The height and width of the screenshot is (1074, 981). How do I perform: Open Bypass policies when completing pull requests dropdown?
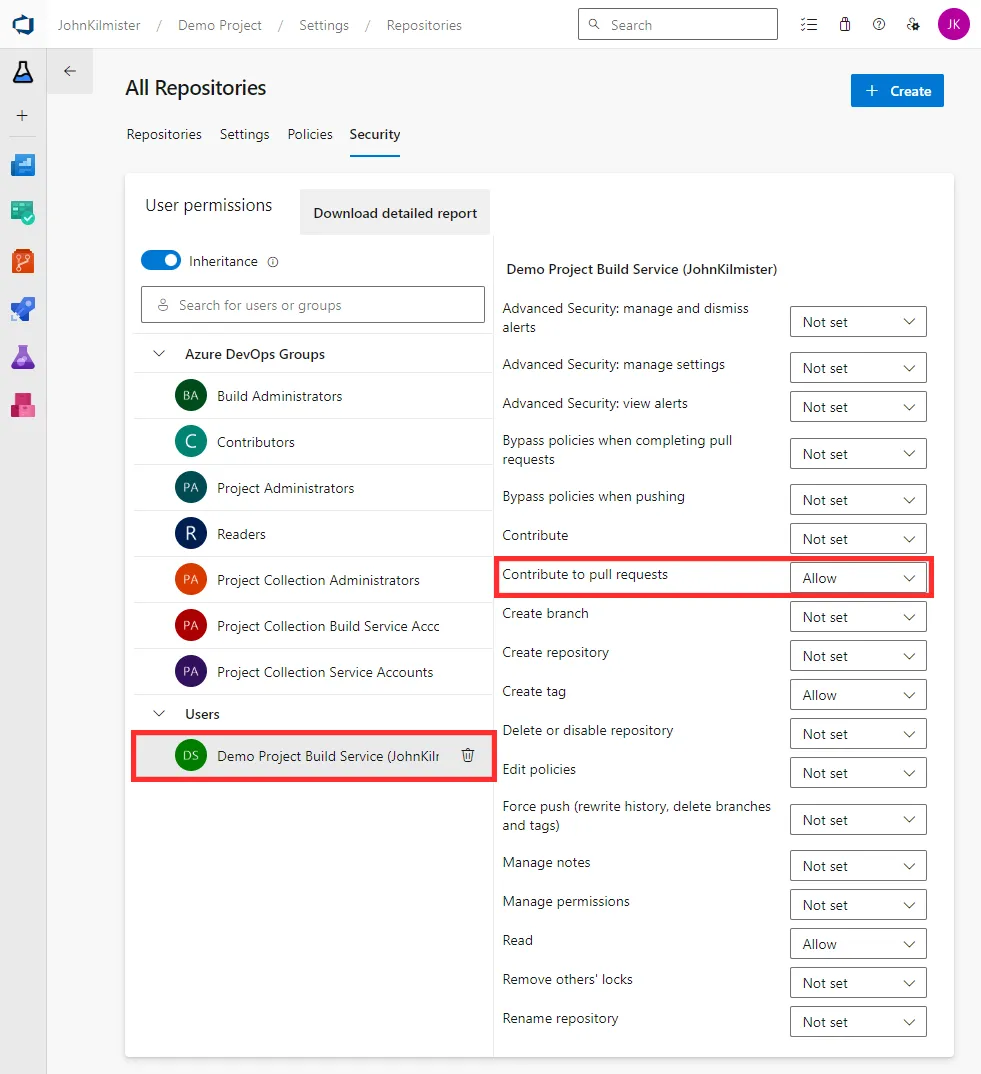[x=858, y=454]
